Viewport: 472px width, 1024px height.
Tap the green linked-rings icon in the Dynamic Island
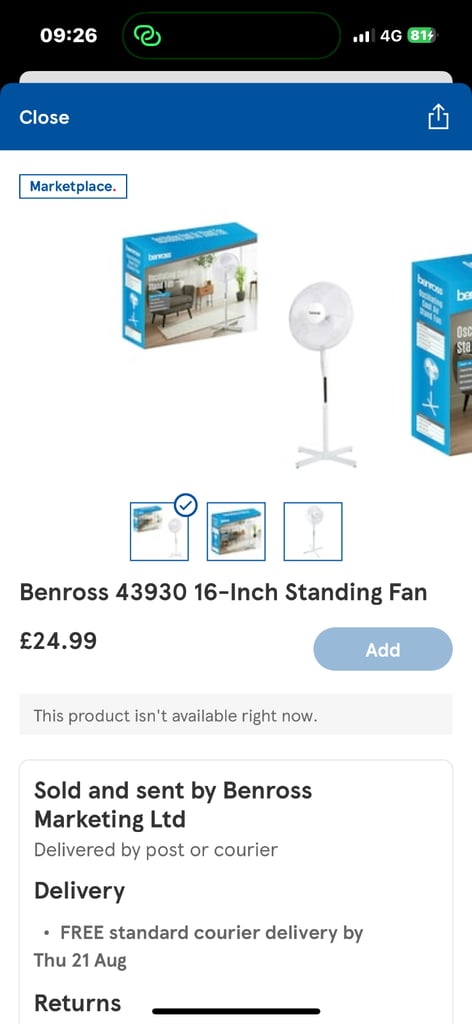pyautogui.click(x=147, y=35)
